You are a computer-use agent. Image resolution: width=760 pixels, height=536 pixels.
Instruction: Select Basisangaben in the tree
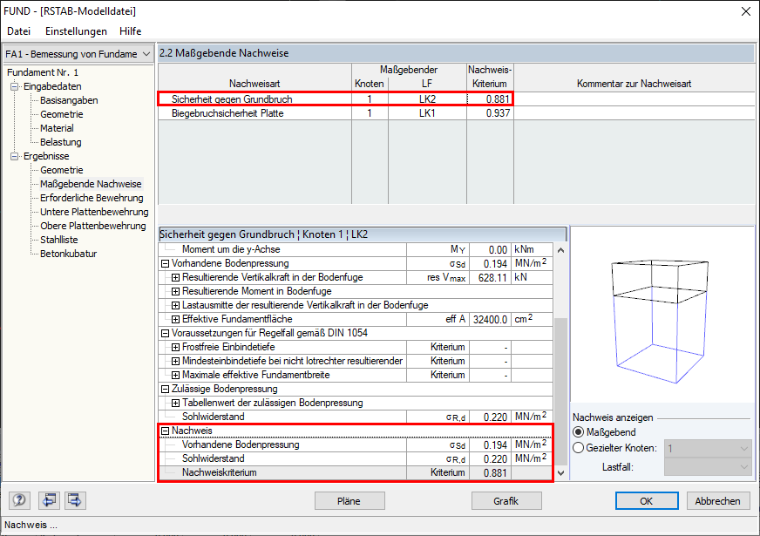coord(69,100)
